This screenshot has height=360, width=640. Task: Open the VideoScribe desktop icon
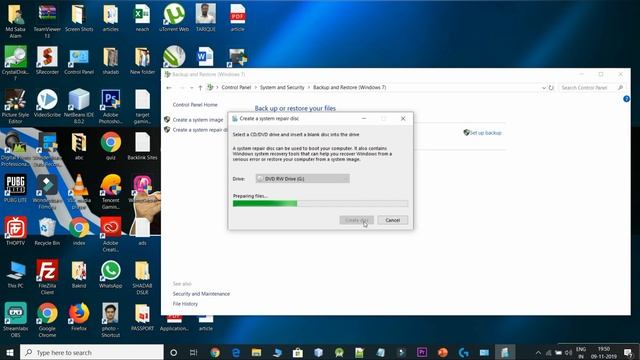(47, 104)
